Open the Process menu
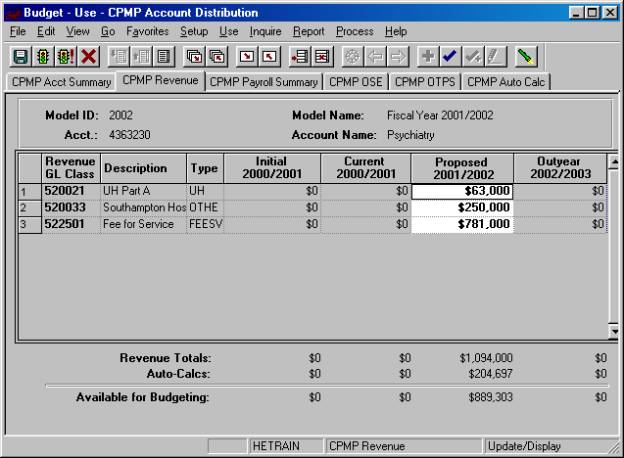This screenshot has height=458, width=624. 354,31
